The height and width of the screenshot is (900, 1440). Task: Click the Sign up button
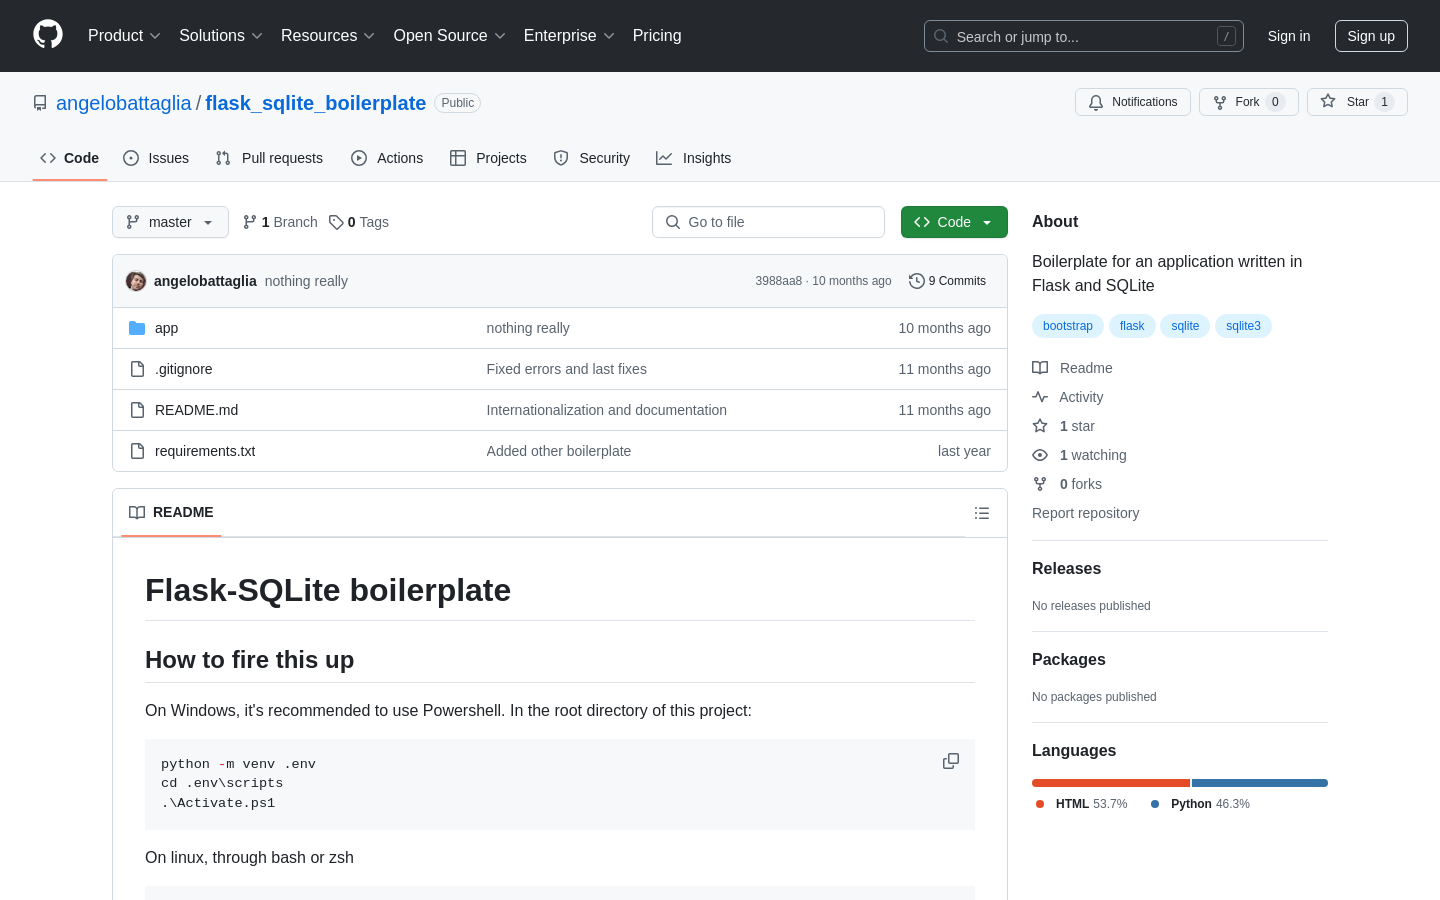[1371, 36]
